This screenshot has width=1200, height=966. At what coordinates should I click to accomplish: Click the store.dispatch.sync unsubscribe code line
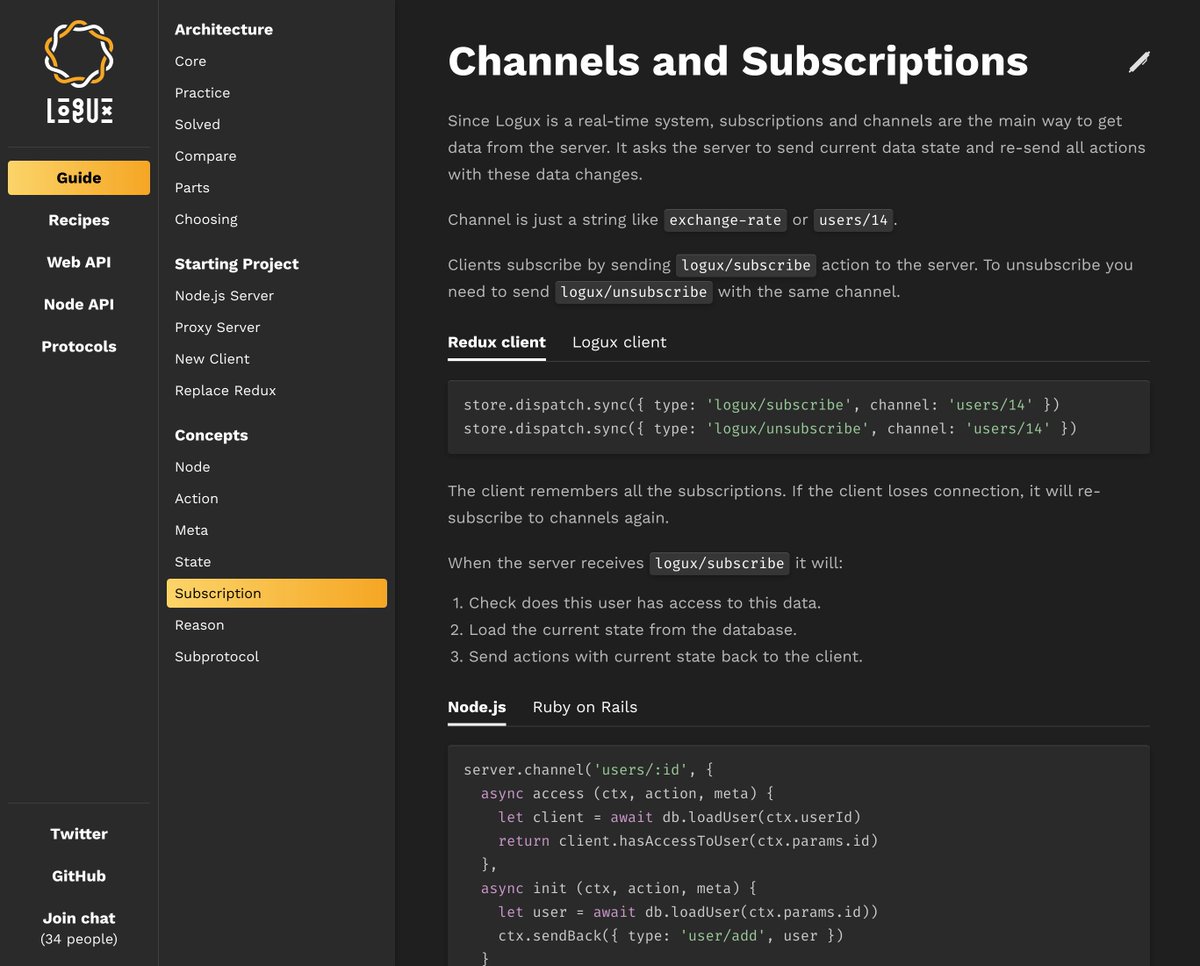770,428
